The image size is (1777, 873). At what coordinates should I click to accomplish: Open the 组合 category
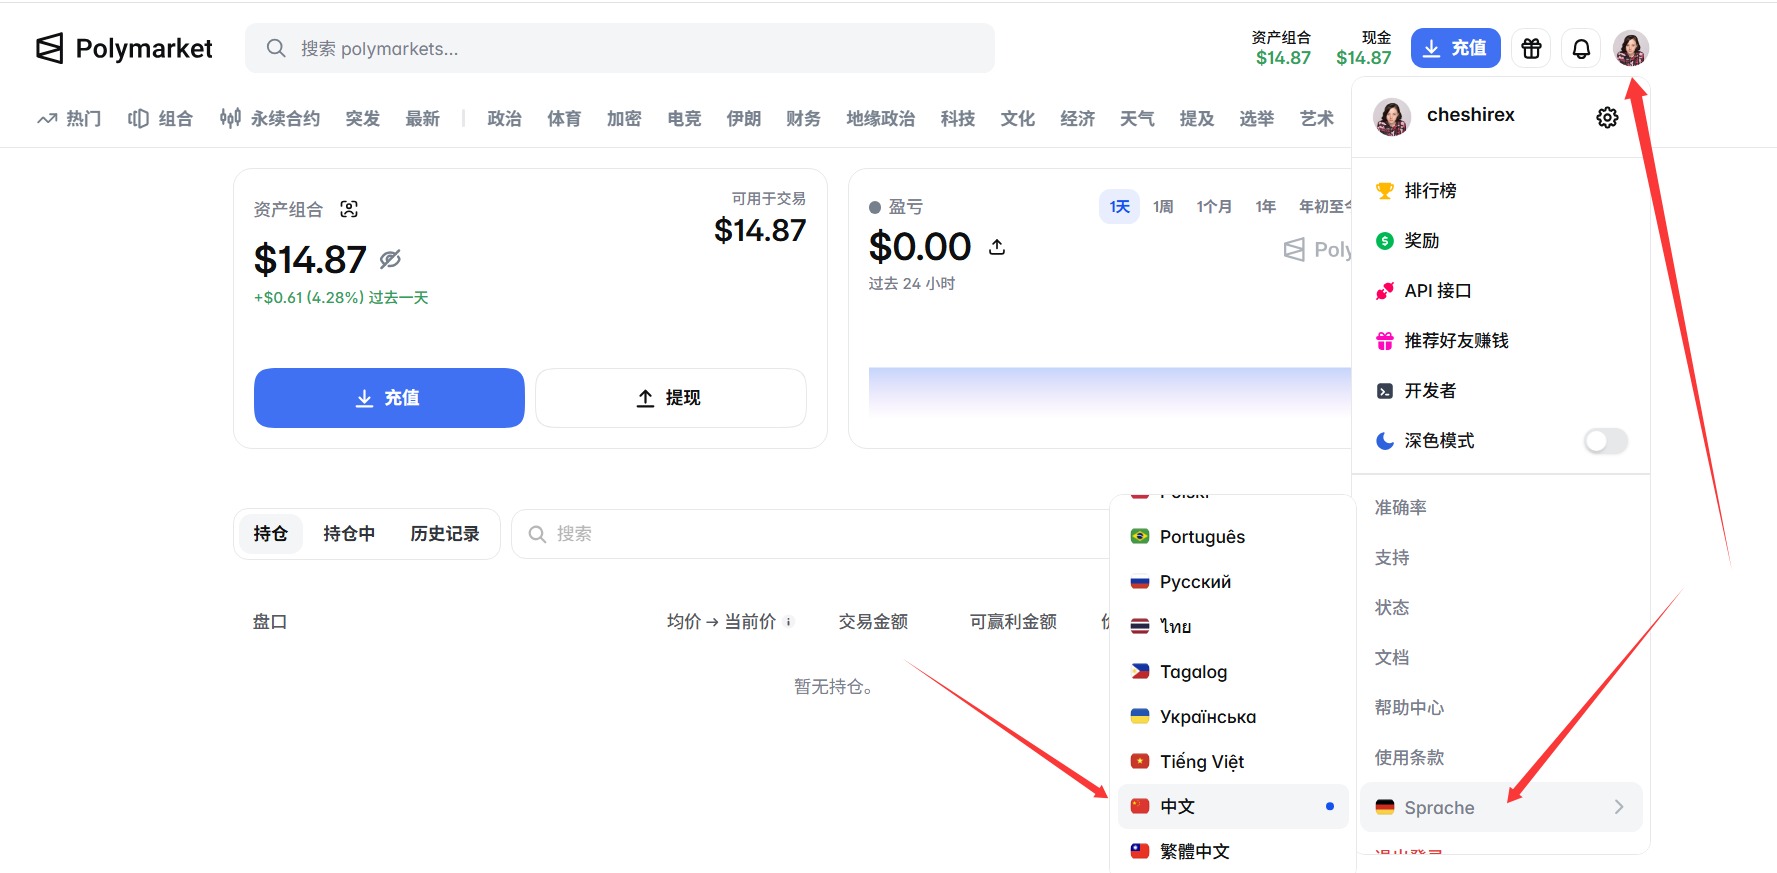tap(160, 118)
